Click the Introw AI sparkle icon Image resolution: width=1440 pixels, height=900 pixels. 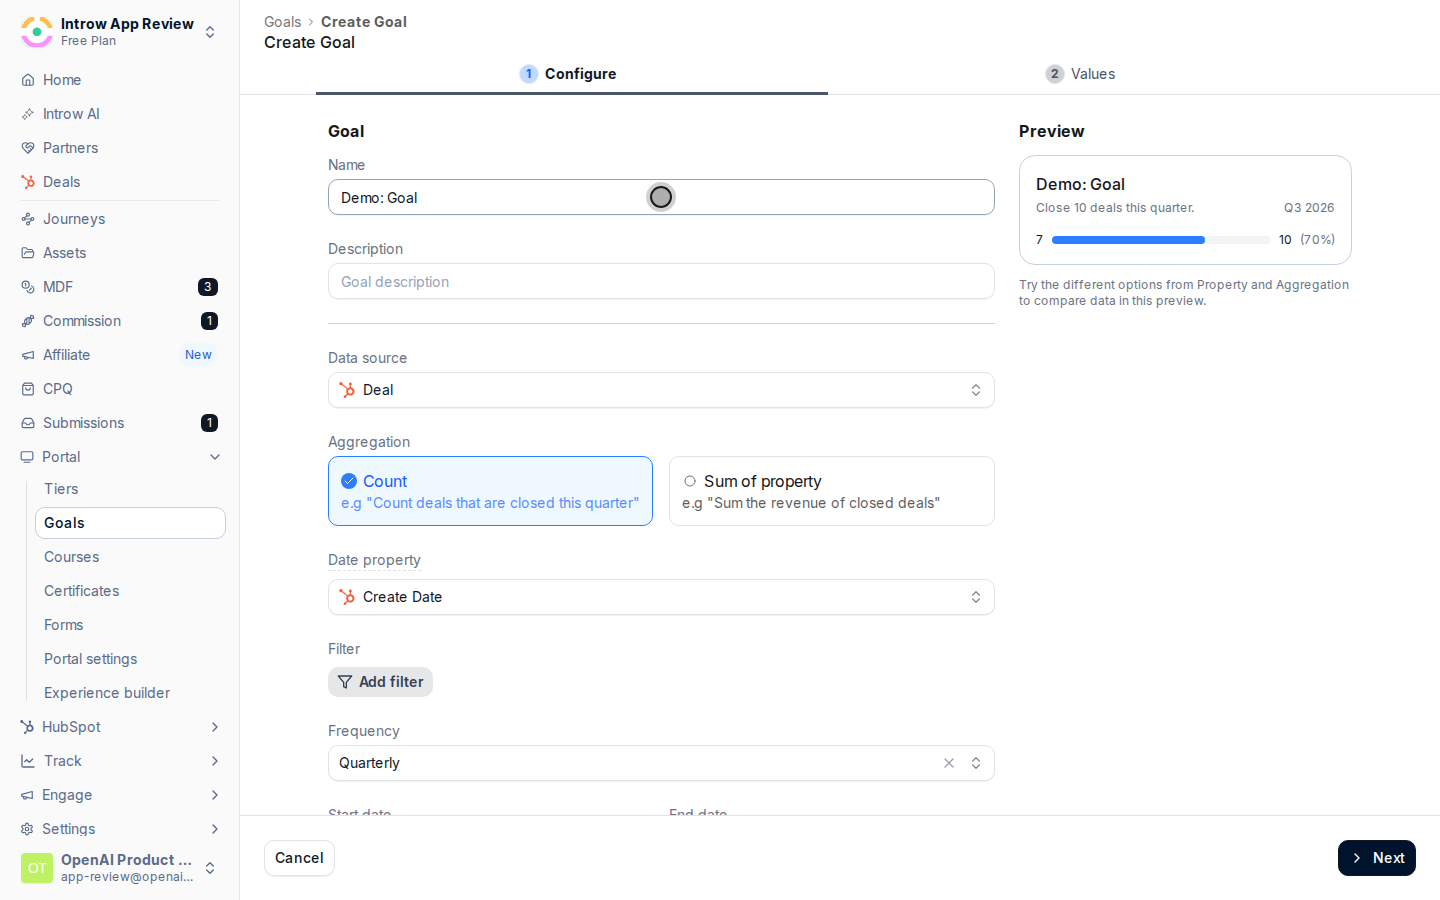coord(28,114)
